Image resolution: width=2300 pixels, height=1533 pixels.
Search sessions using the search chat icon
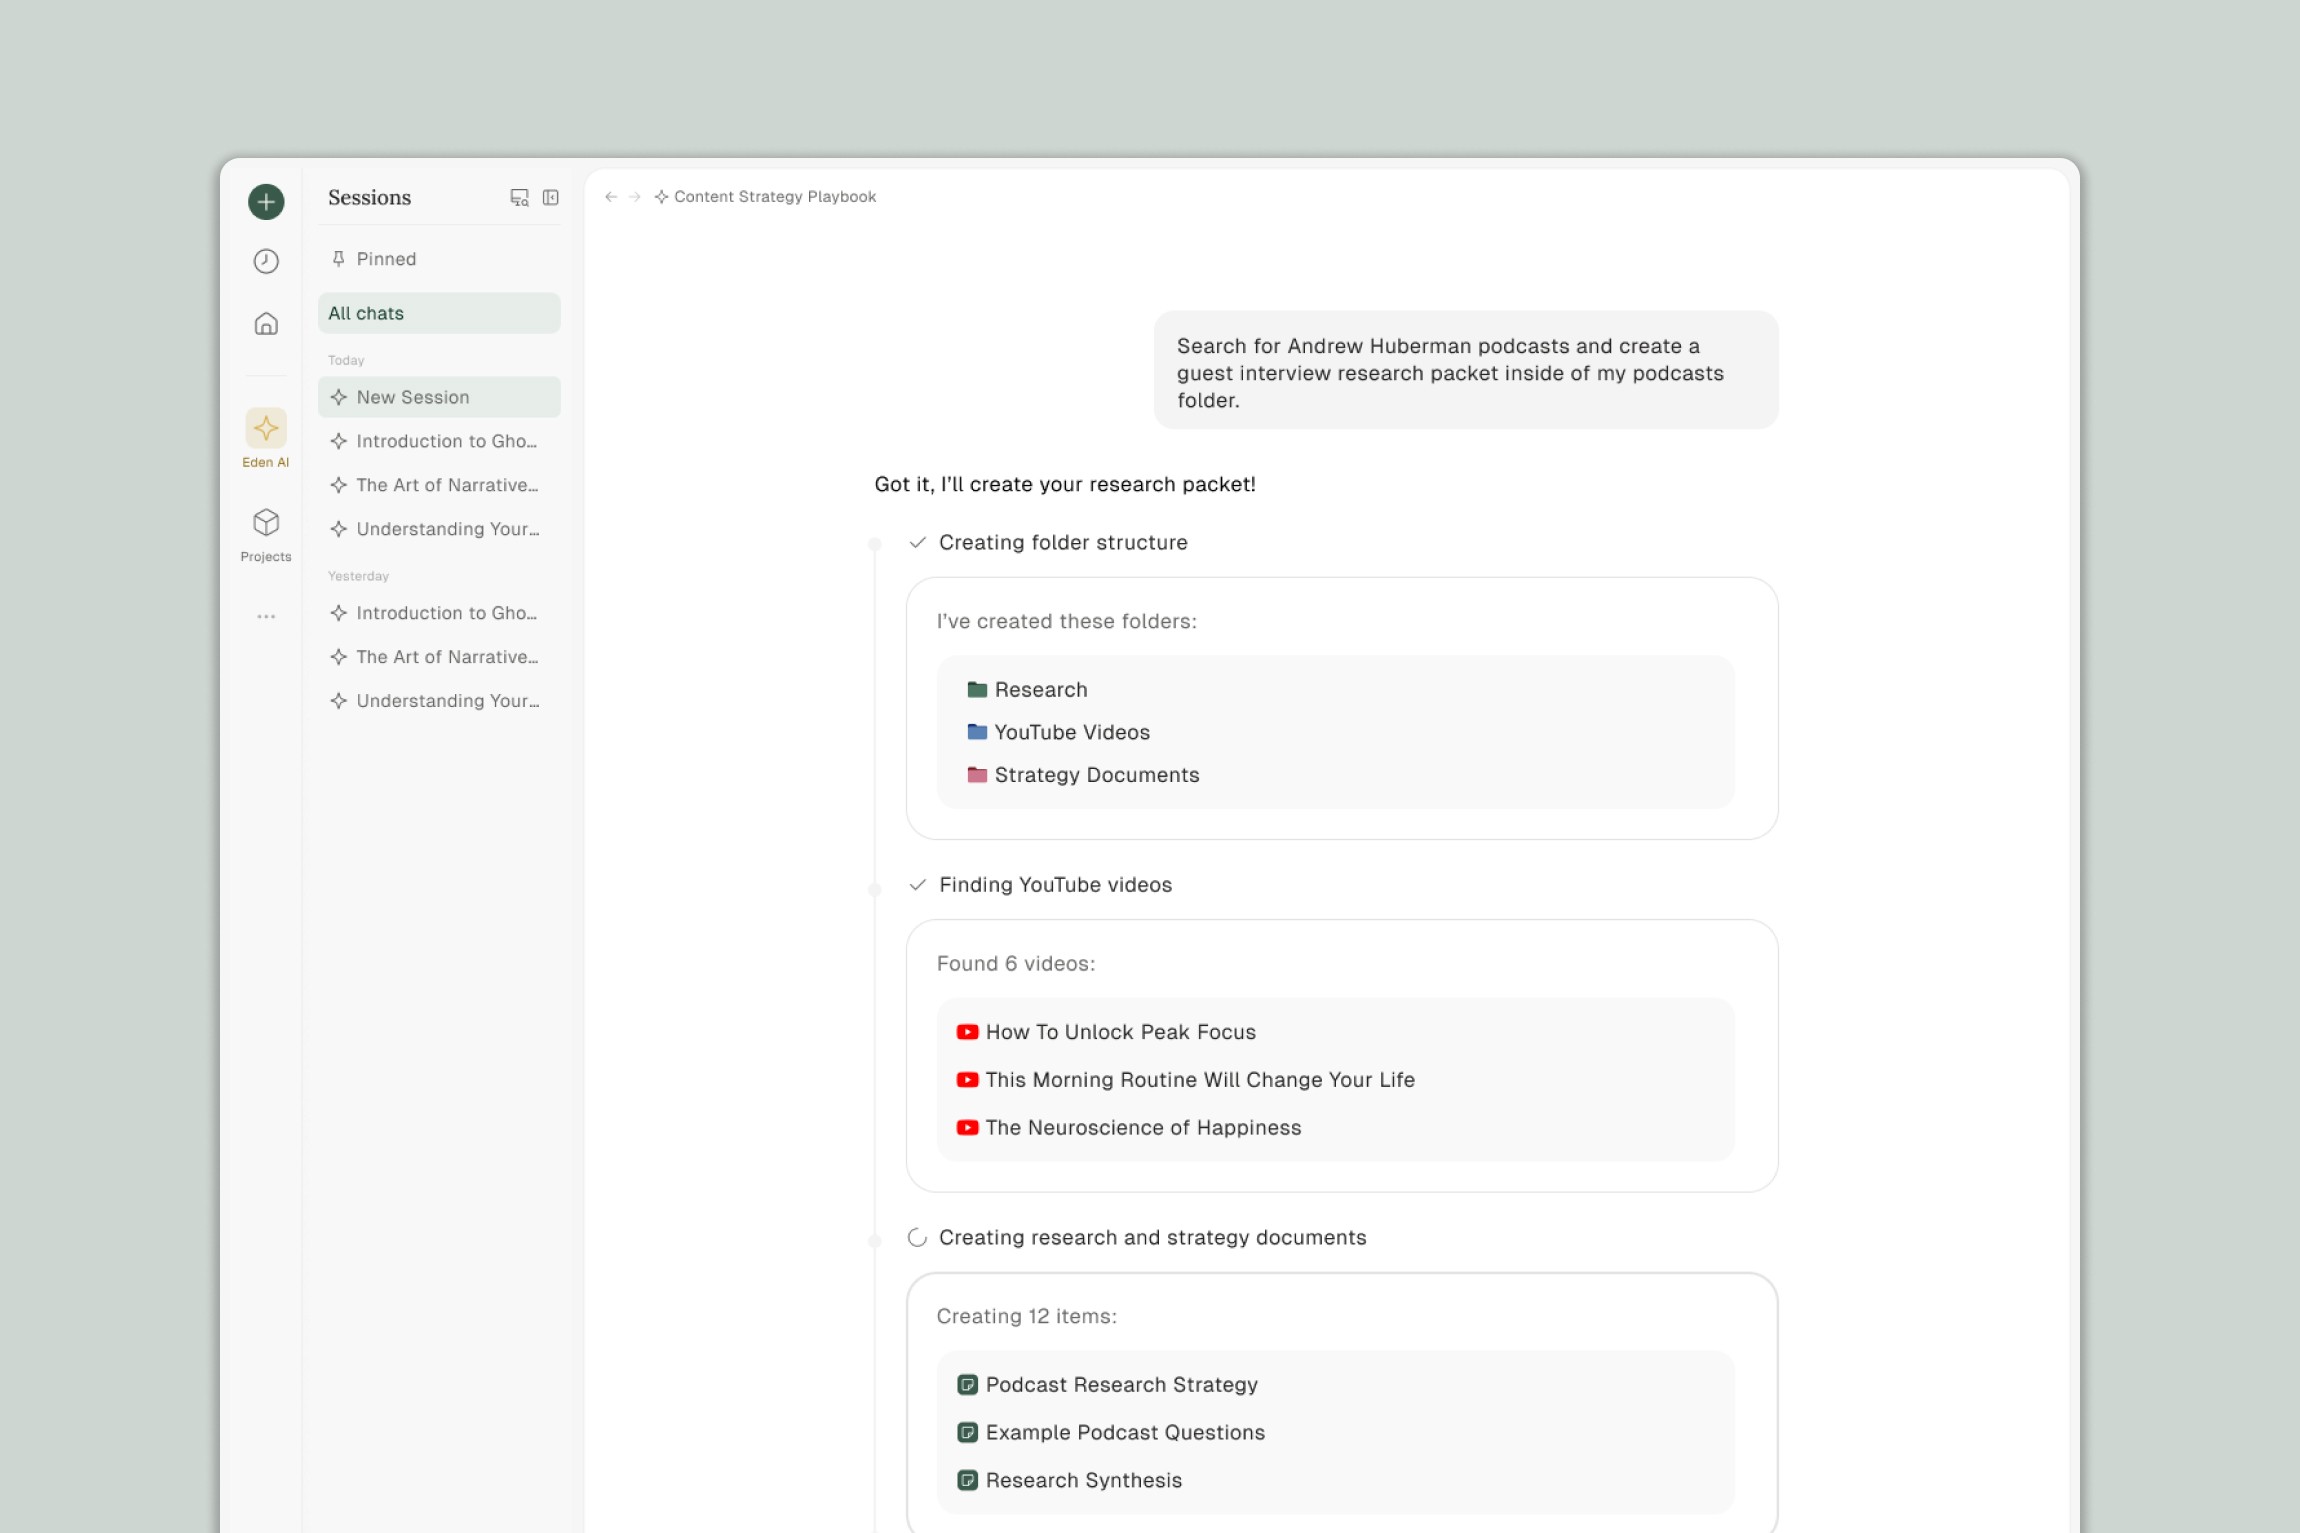point(519,198)
